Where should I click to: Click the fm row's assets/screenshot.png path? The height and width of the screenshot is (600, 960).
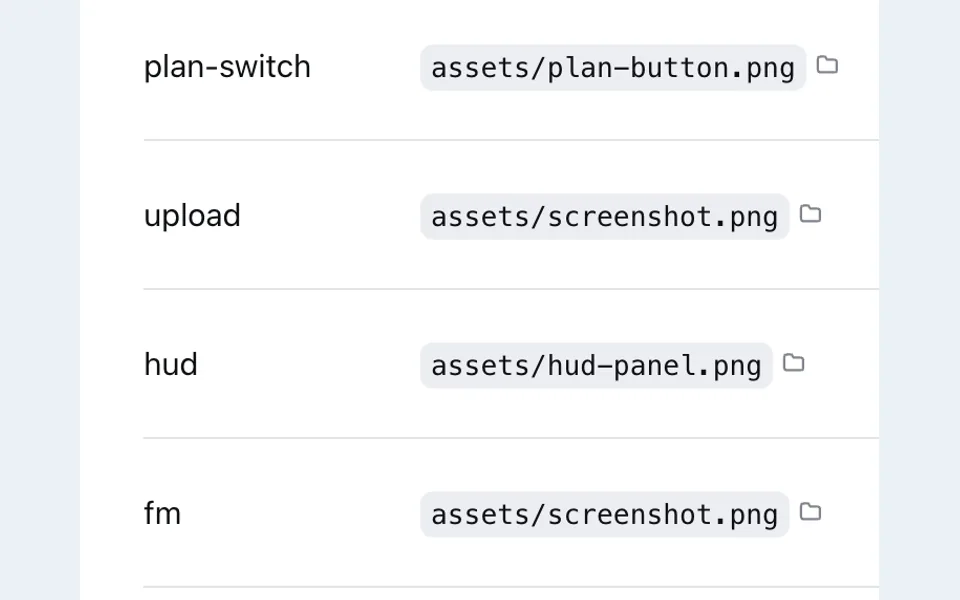(605, 514)
